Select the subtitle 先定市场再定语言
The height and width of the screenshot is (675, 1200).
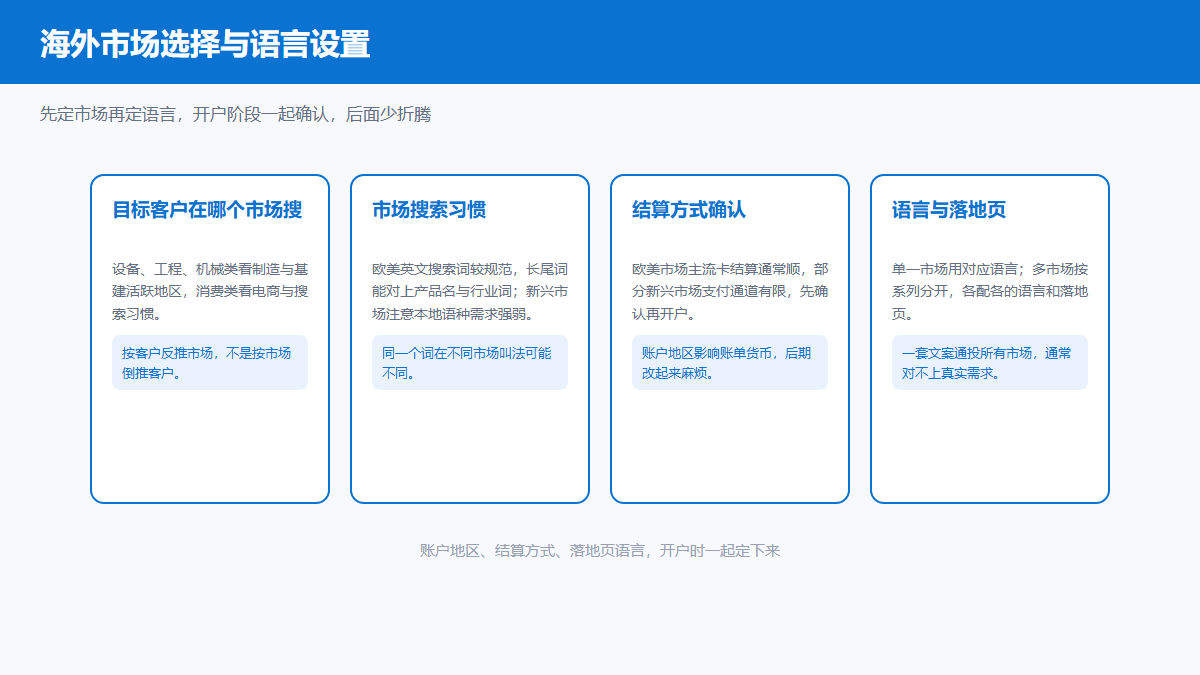[x=235, y=114]
